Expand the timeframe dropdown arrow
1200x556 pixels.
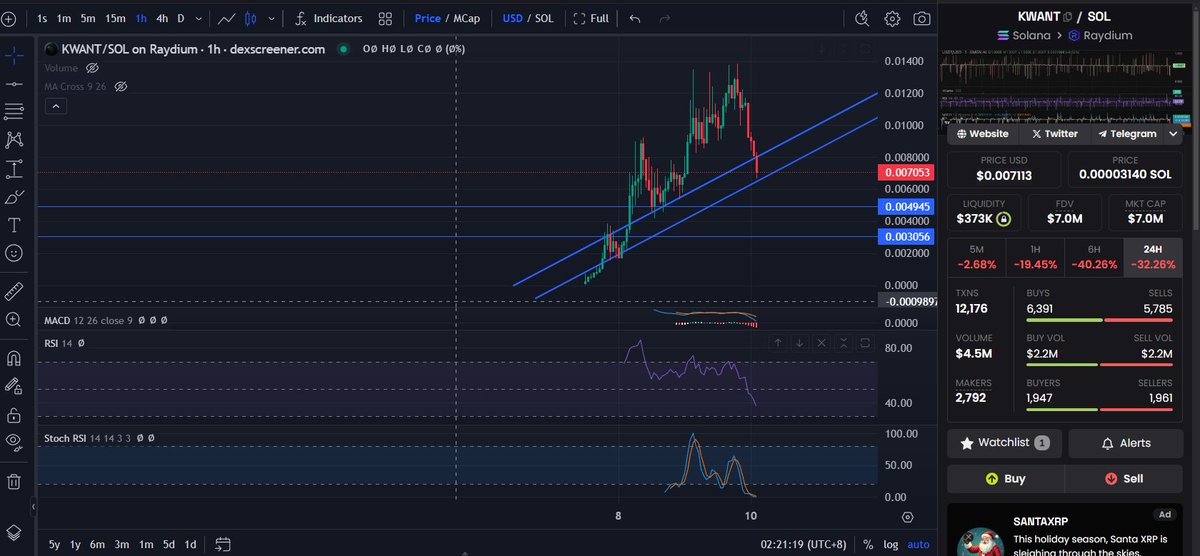199,18
